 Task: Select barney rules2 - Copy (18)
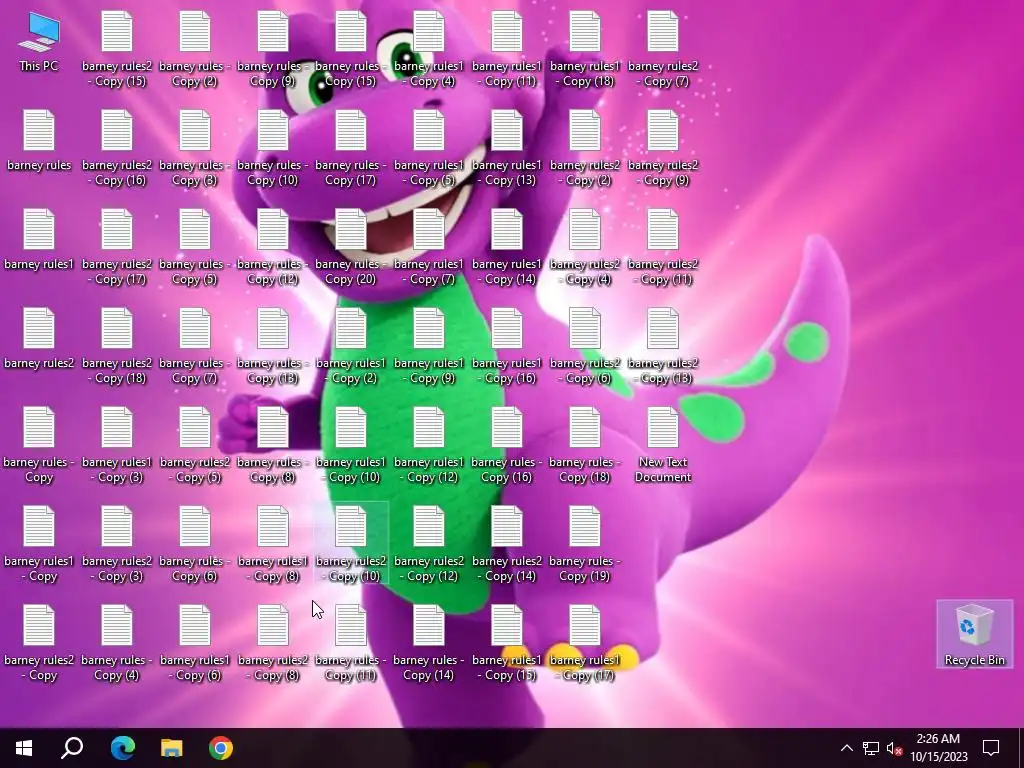117,347
